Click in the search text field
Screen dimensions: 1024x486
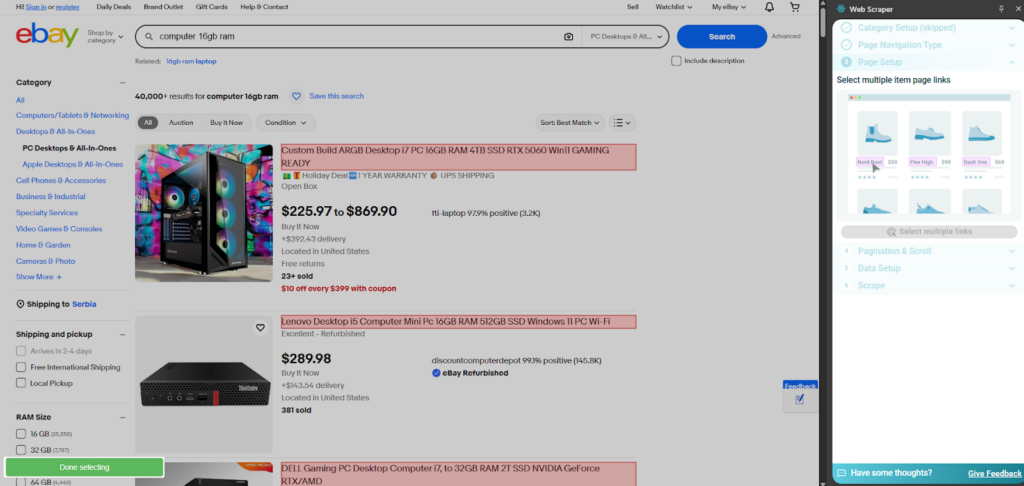[x=358, y=37]
